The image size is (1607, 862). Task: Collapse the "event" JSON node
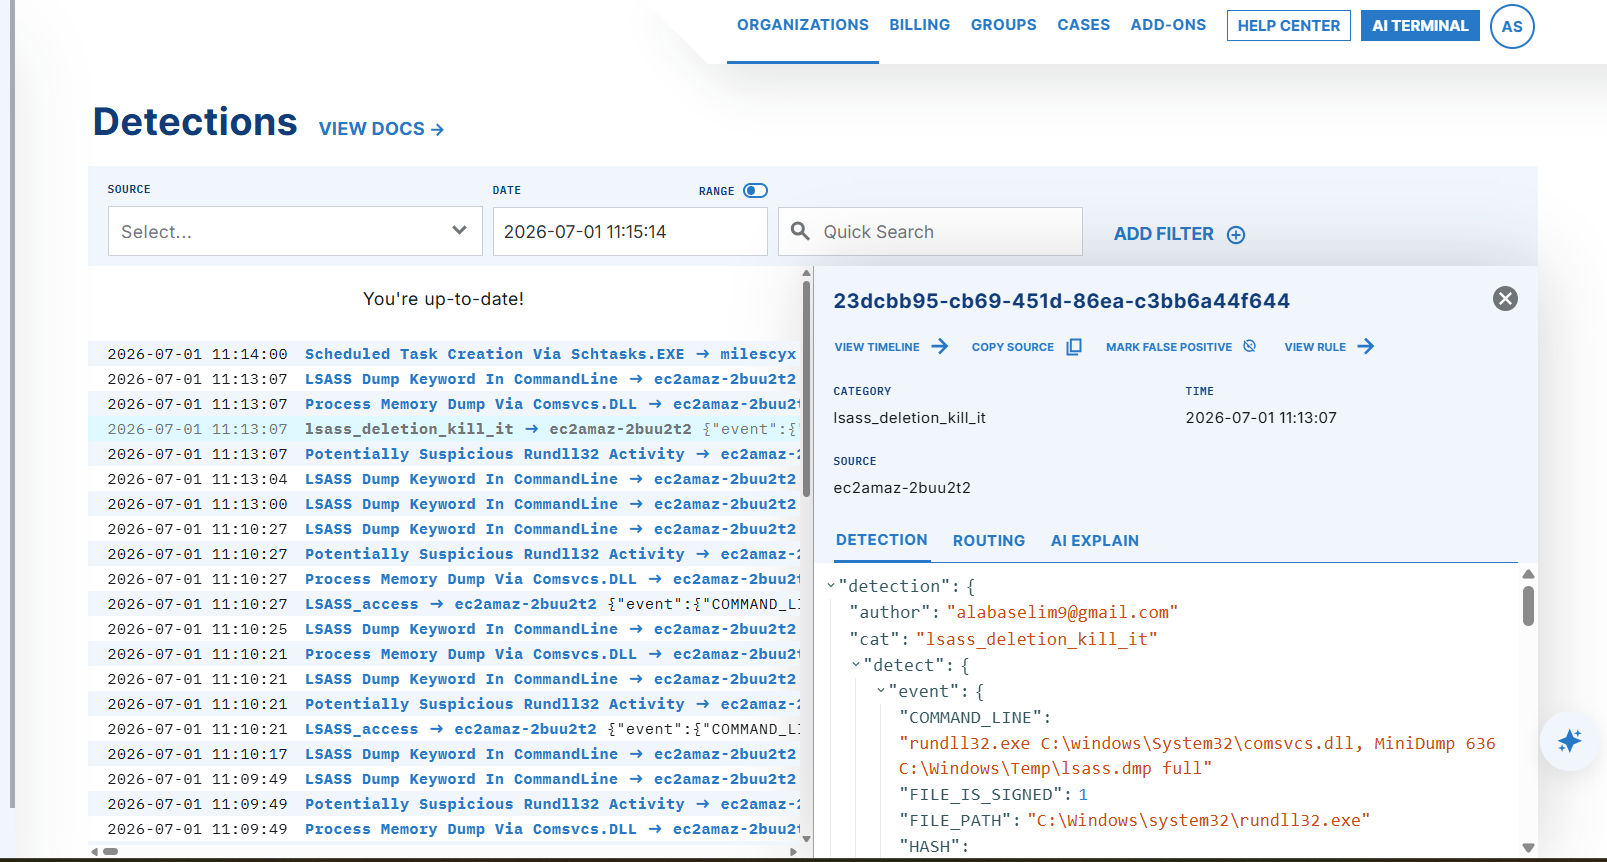pyautogui.click(x=881, y=690)
